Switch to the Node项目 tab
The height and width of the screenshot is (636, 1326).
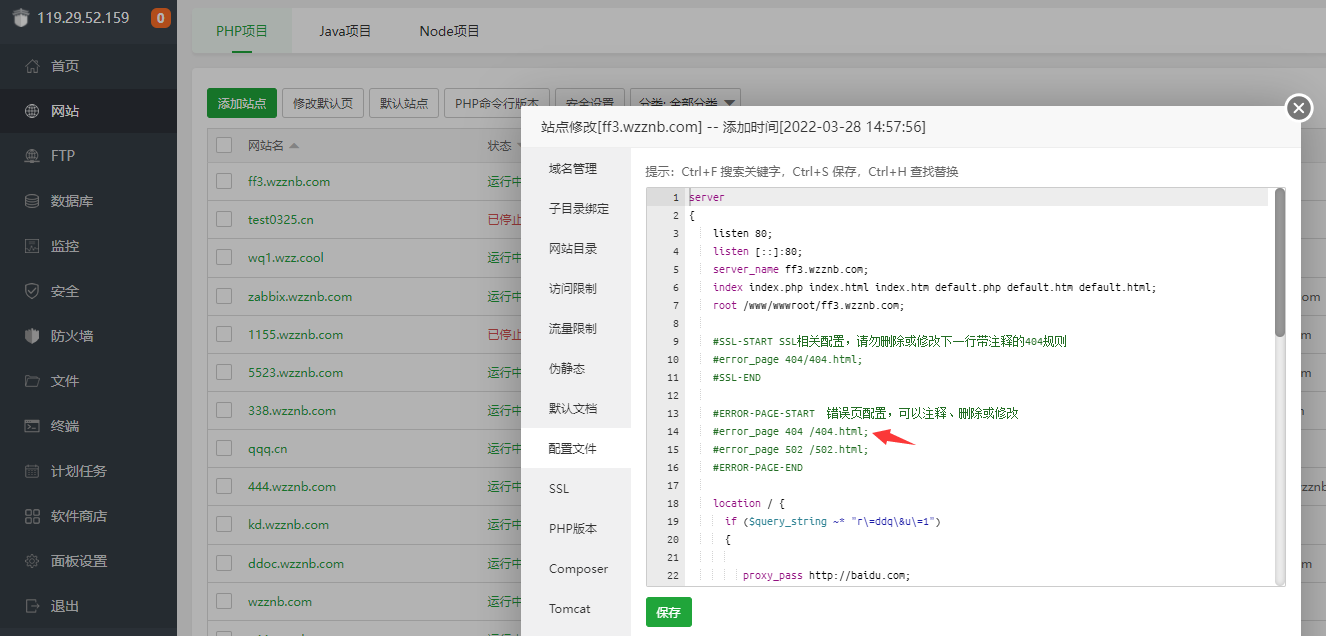click(x=449, y=31)
